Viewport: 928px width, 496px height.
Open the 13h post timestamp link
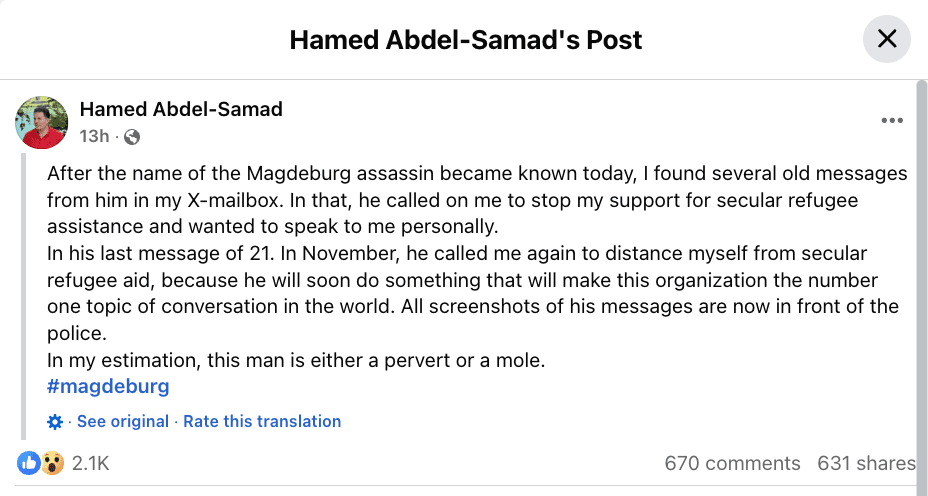[94, 137]
